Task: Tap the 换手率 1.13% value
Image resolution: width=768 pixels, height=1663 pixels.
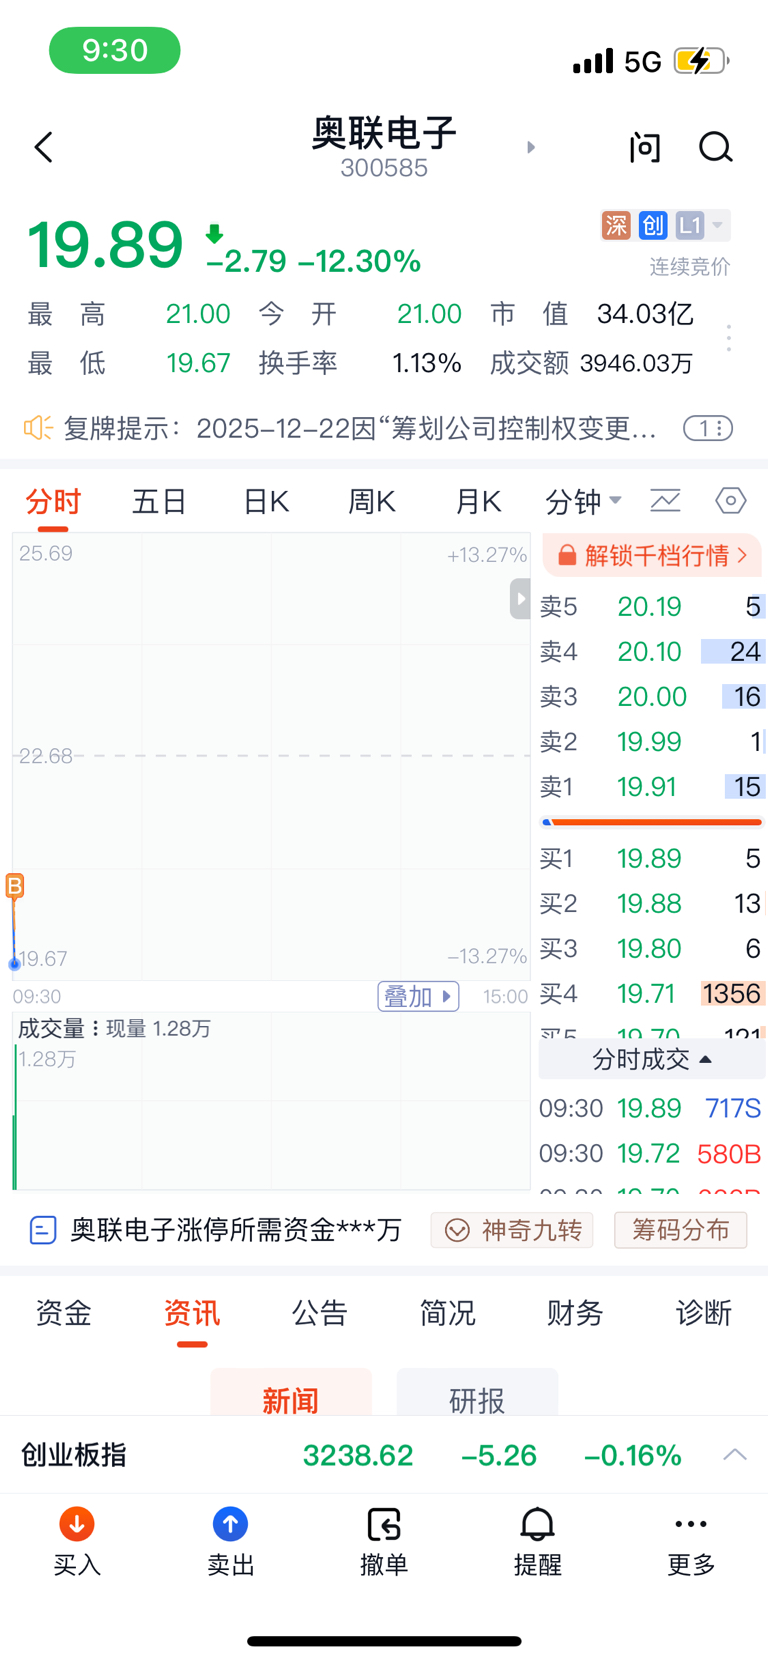Action: pyautogui.click(x=427, y=363)
